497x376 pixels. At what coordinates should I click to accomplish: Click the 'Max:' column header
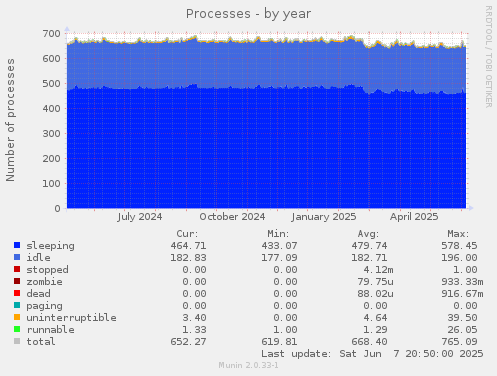[458, 234]
